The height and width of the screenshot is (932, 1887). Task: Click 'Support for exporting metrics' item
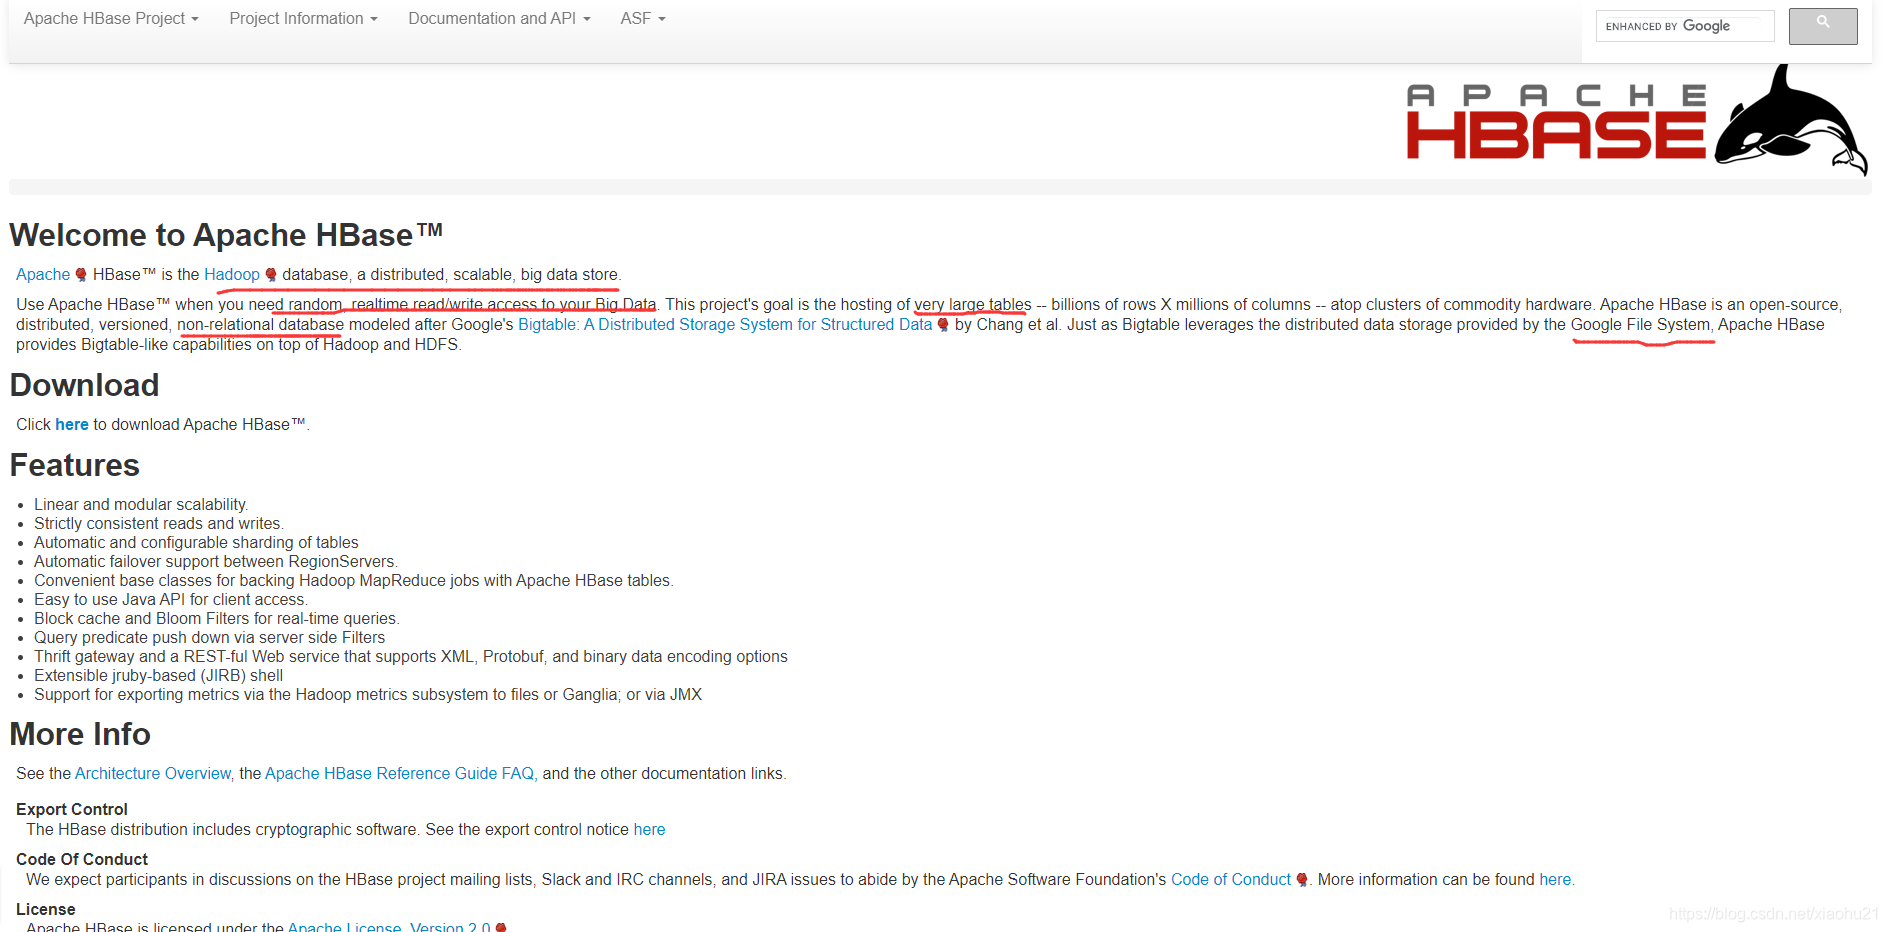click(368, 694)
